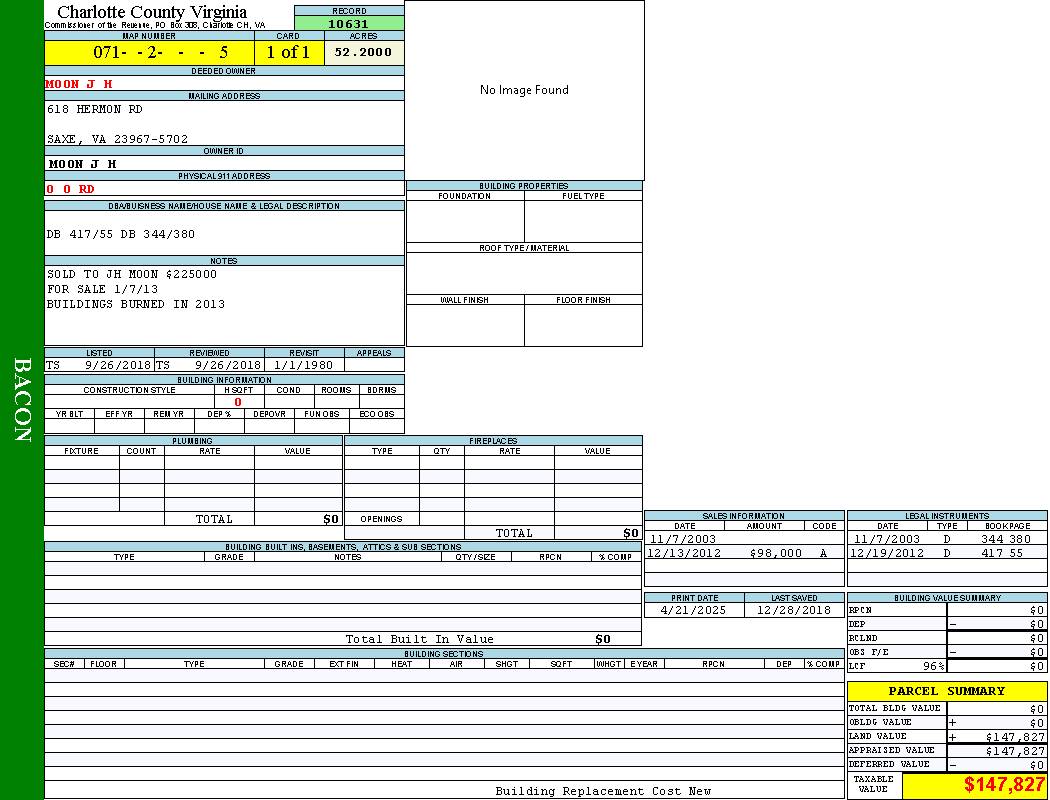Select the deeded owner name MOON J H
The image size is (1050, 800).
(80, 84)
